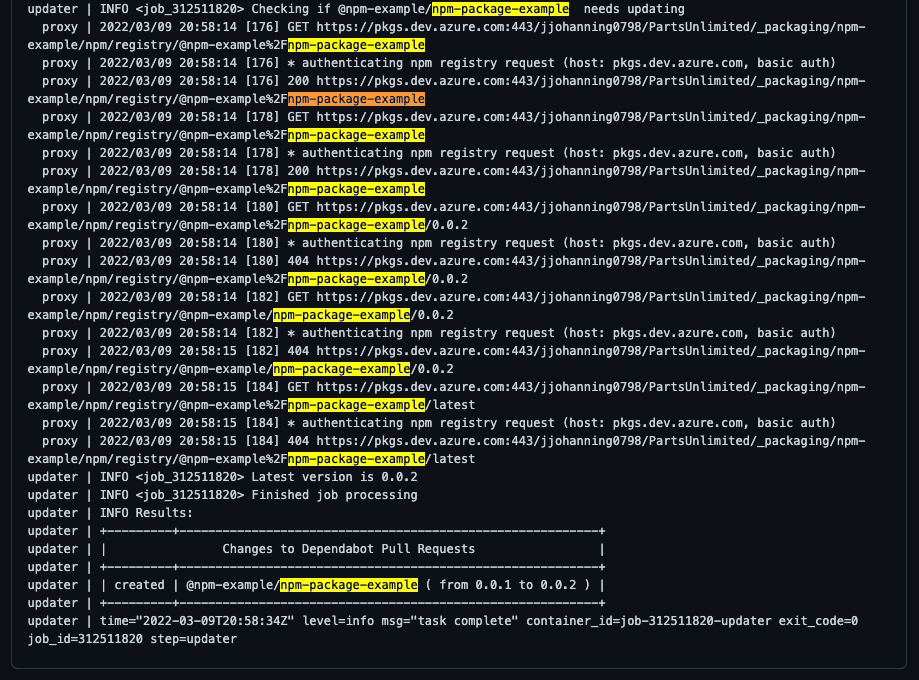Click the "job_id=312511820 step=updater" line

pos(132,639)
